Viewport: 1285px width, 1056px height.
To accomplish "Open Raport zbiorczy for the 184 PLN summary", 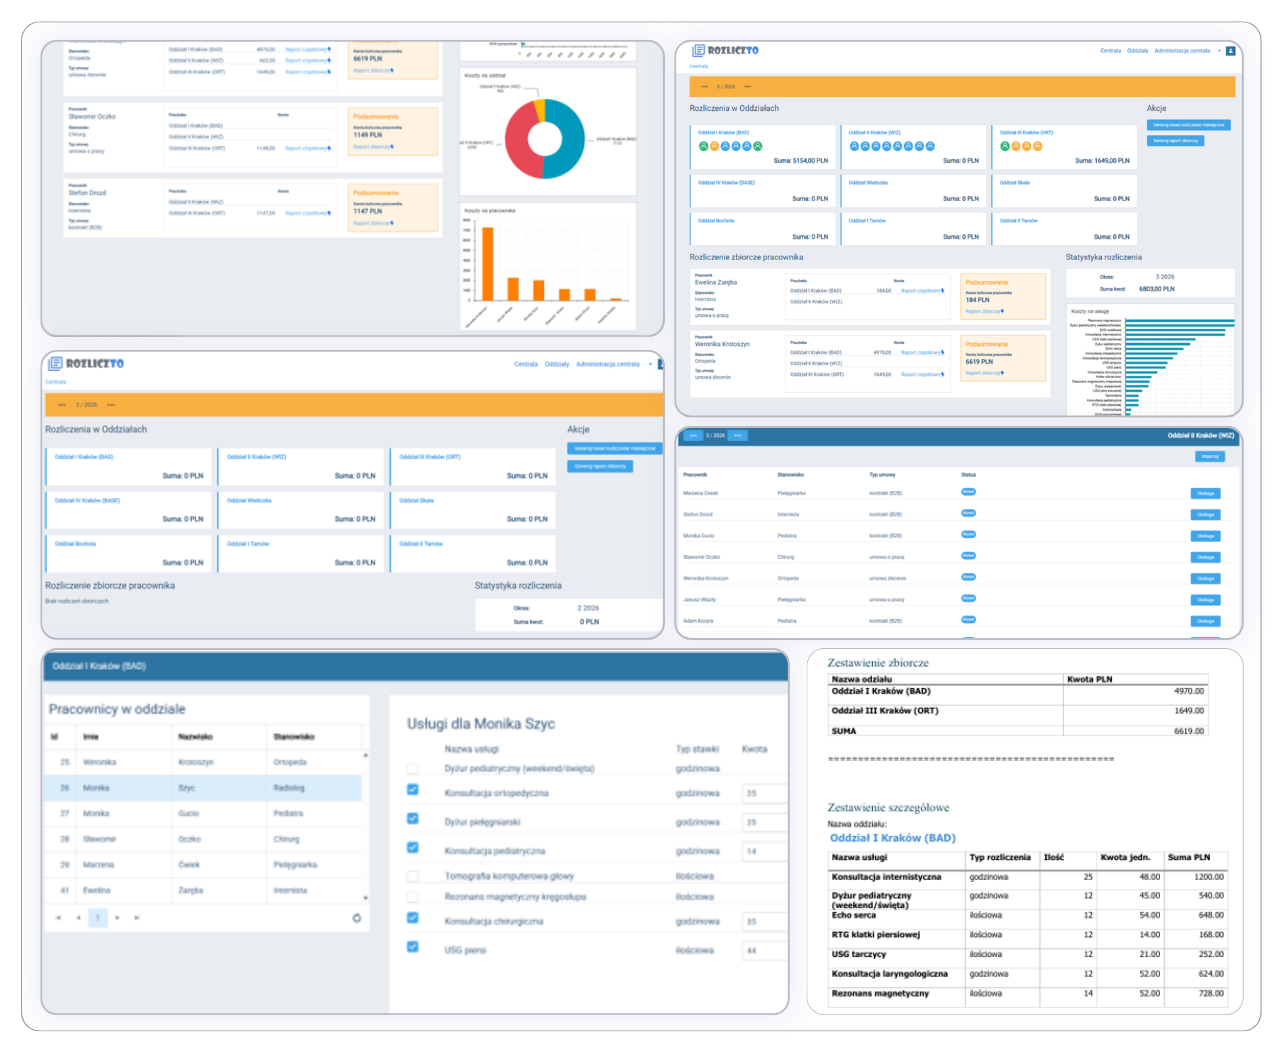I will click(x=985, y=311).
